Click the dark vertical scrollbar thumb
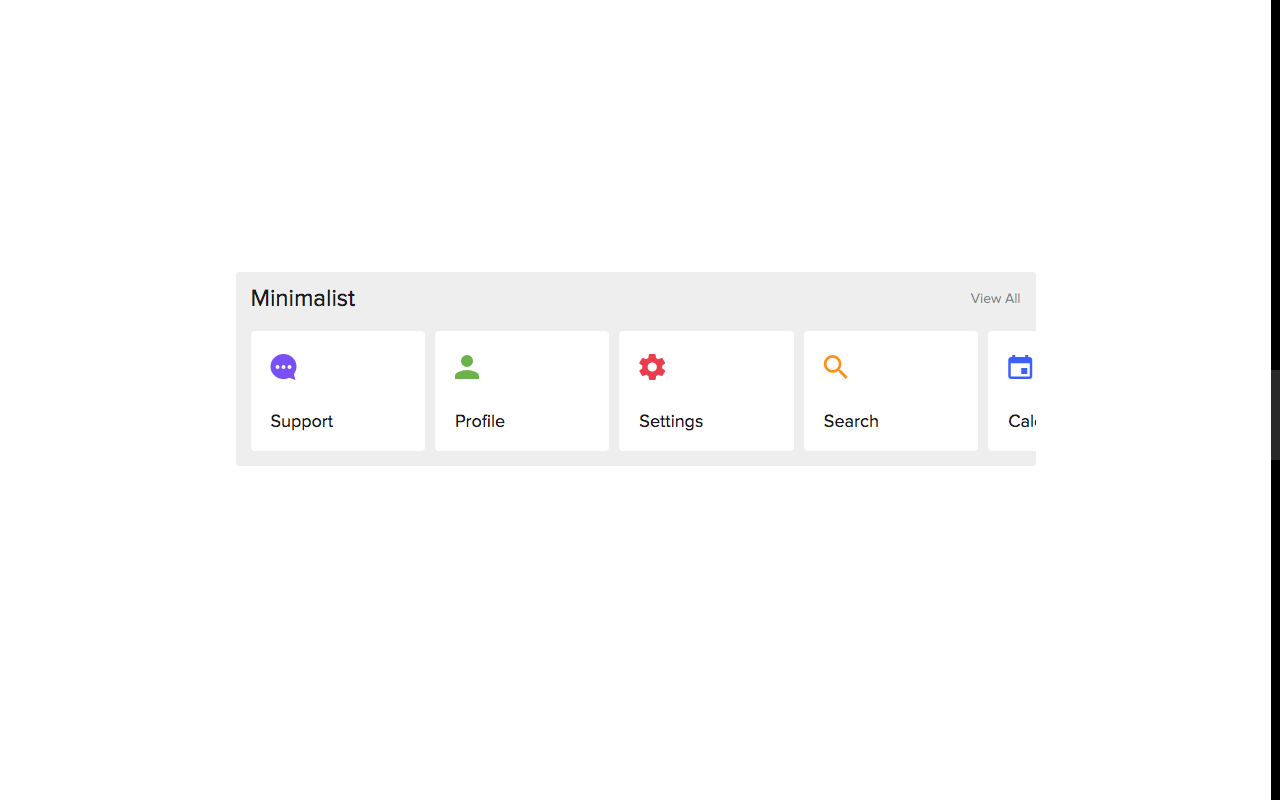This screenshot has width=1280, height=800. pyautogui.click(x=1275, y=415)
